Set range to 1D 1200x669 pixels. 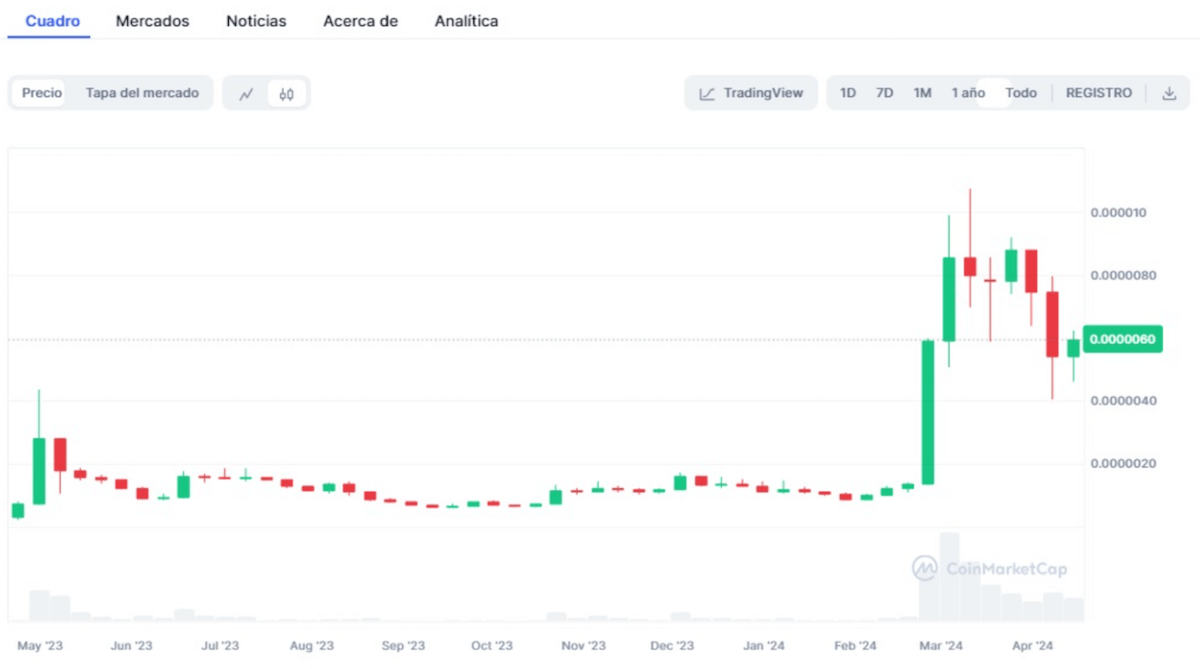click(x=847, y=93)
